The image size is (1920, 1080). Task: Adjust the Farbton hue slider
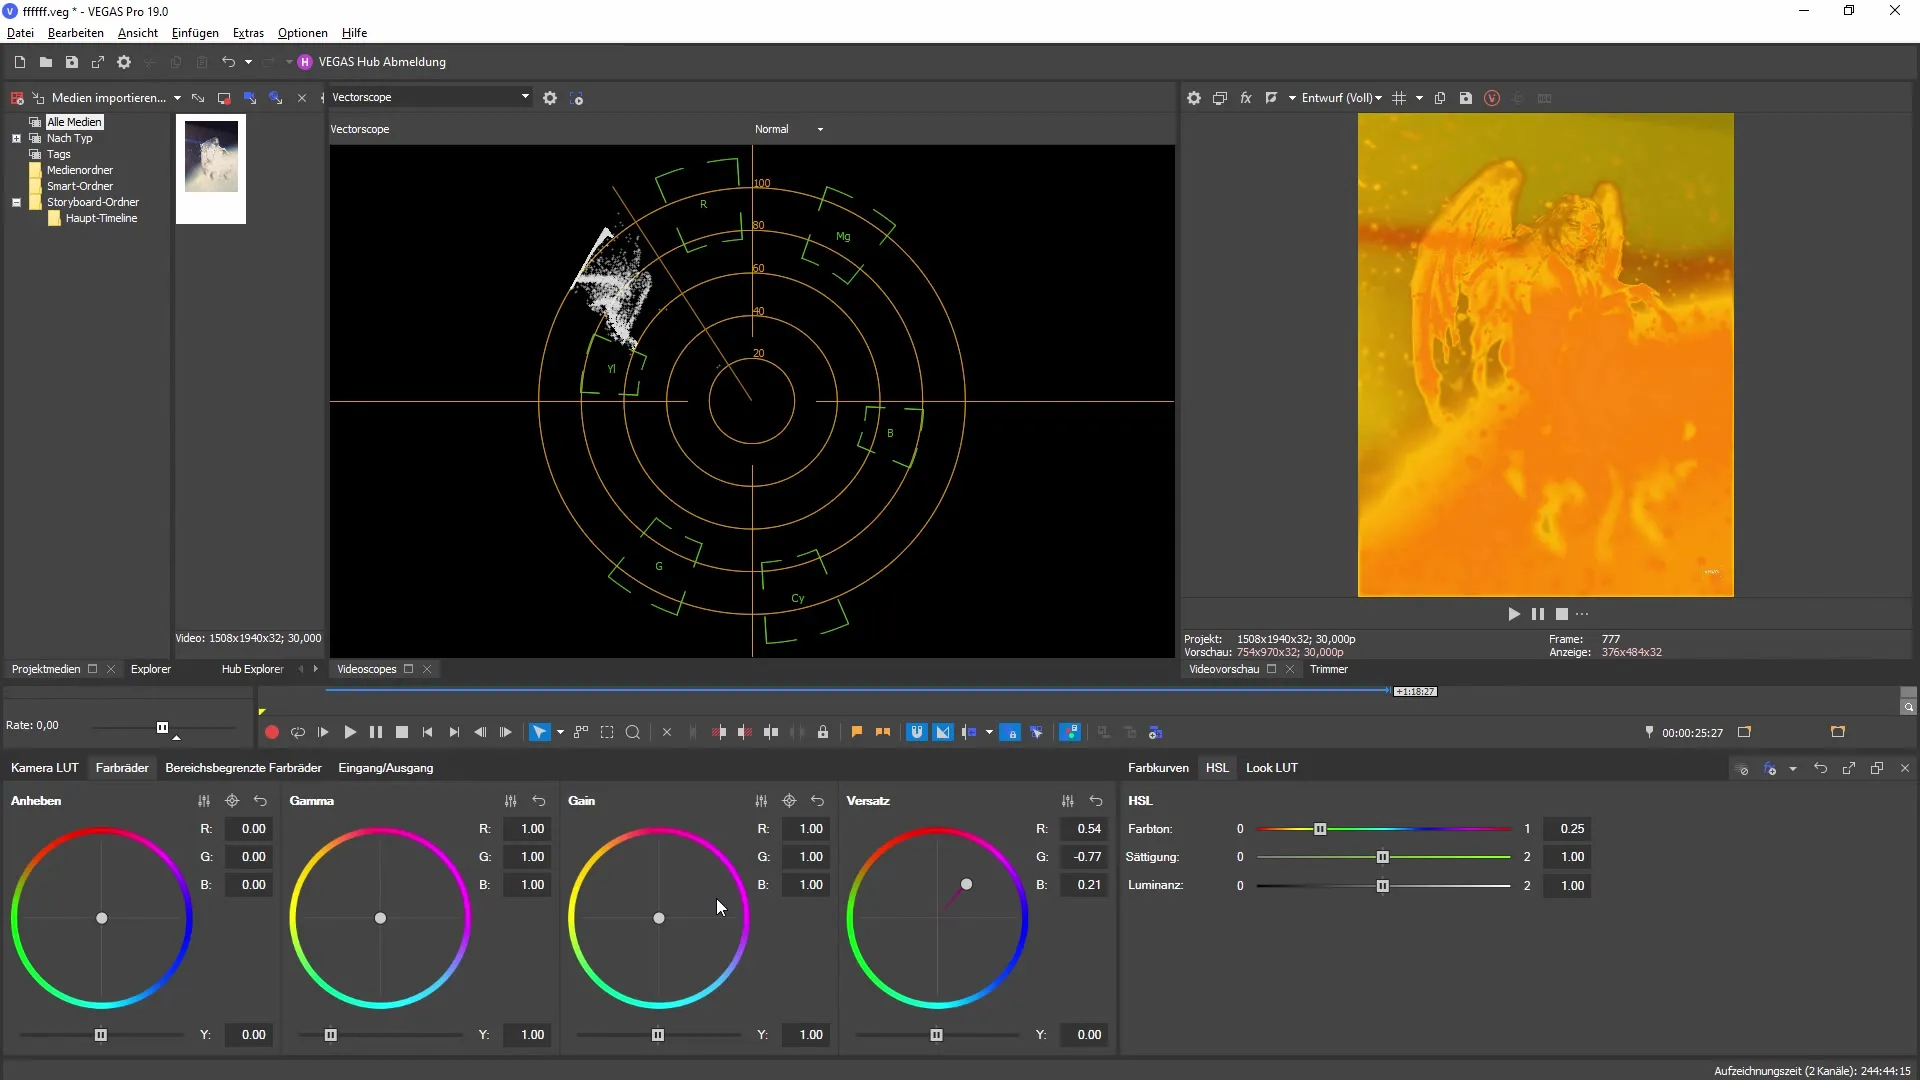(x=1320, y=829)
